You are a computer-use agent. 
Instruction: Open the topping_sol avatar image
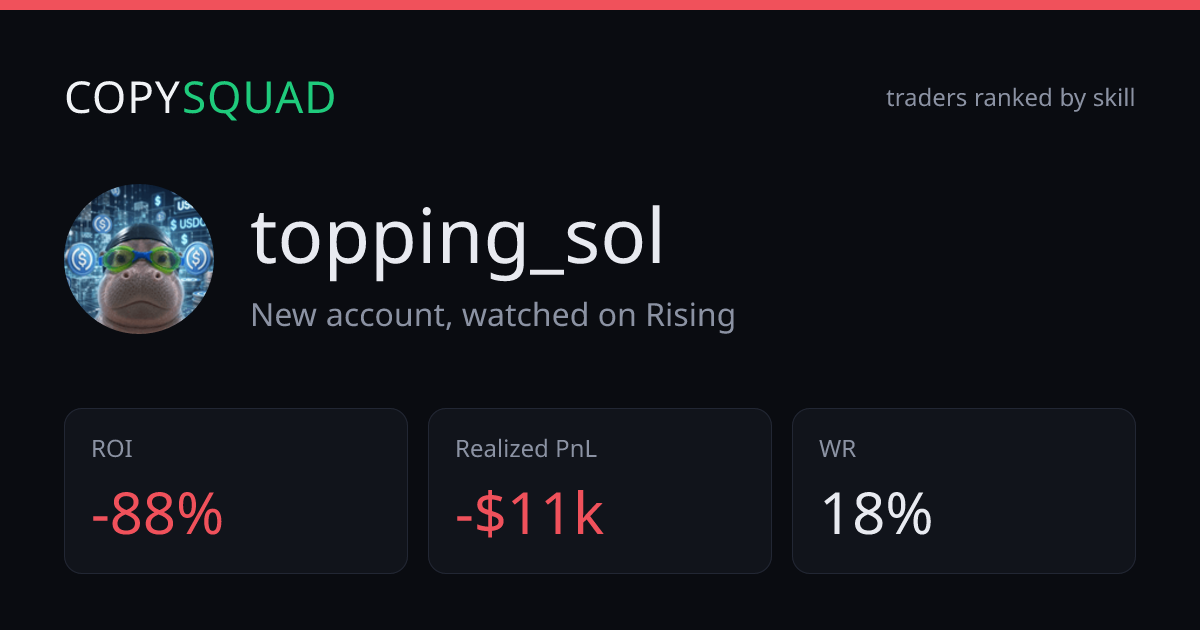(x=139, y=259)
